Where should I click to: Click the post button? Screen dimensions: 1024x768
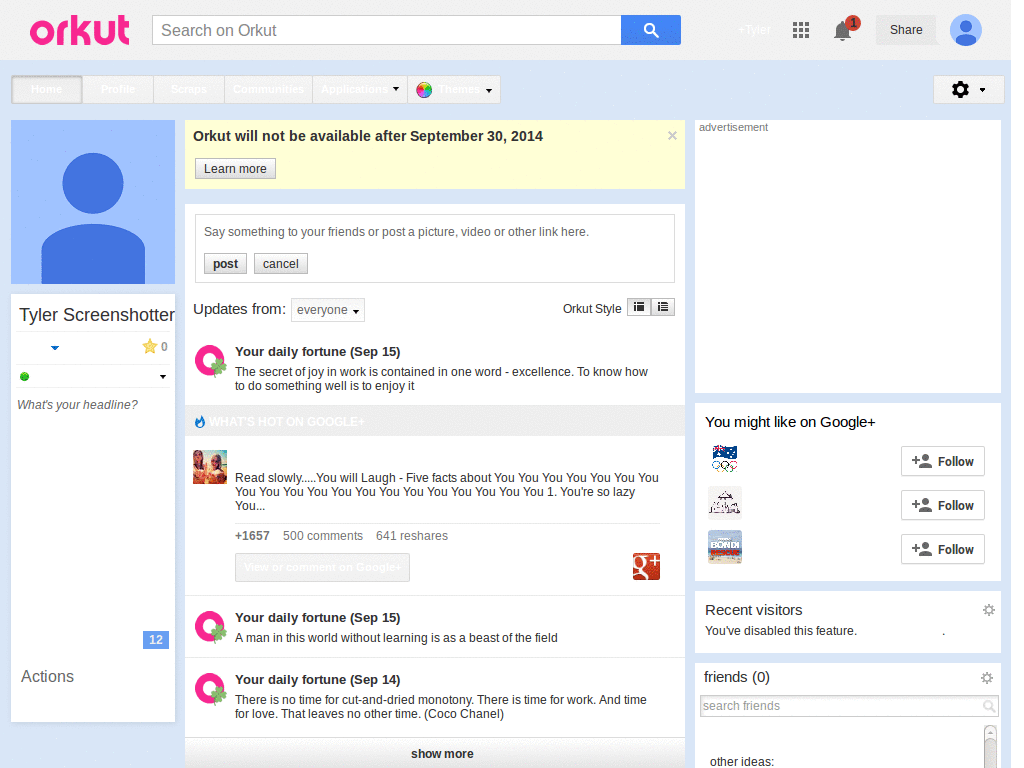point(225,264)
